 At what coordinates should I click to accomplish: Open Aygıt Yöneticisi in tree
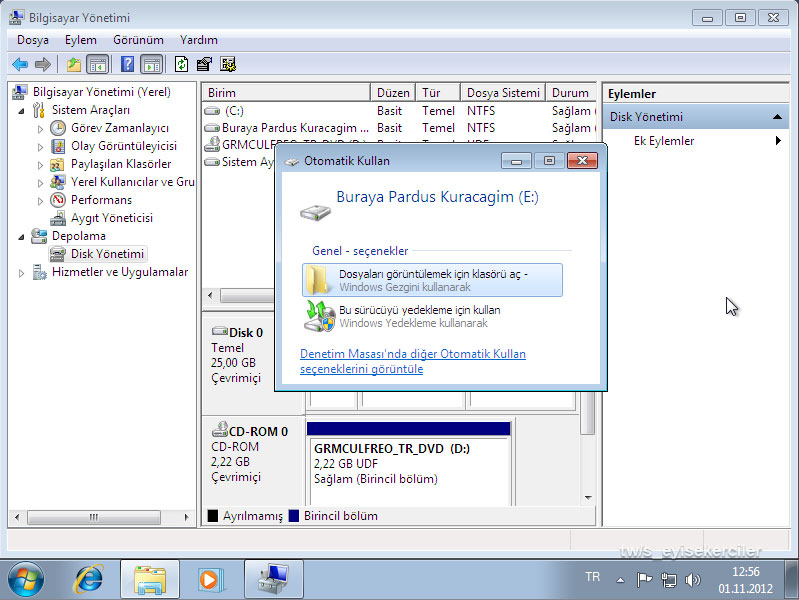tap(112, 218)
